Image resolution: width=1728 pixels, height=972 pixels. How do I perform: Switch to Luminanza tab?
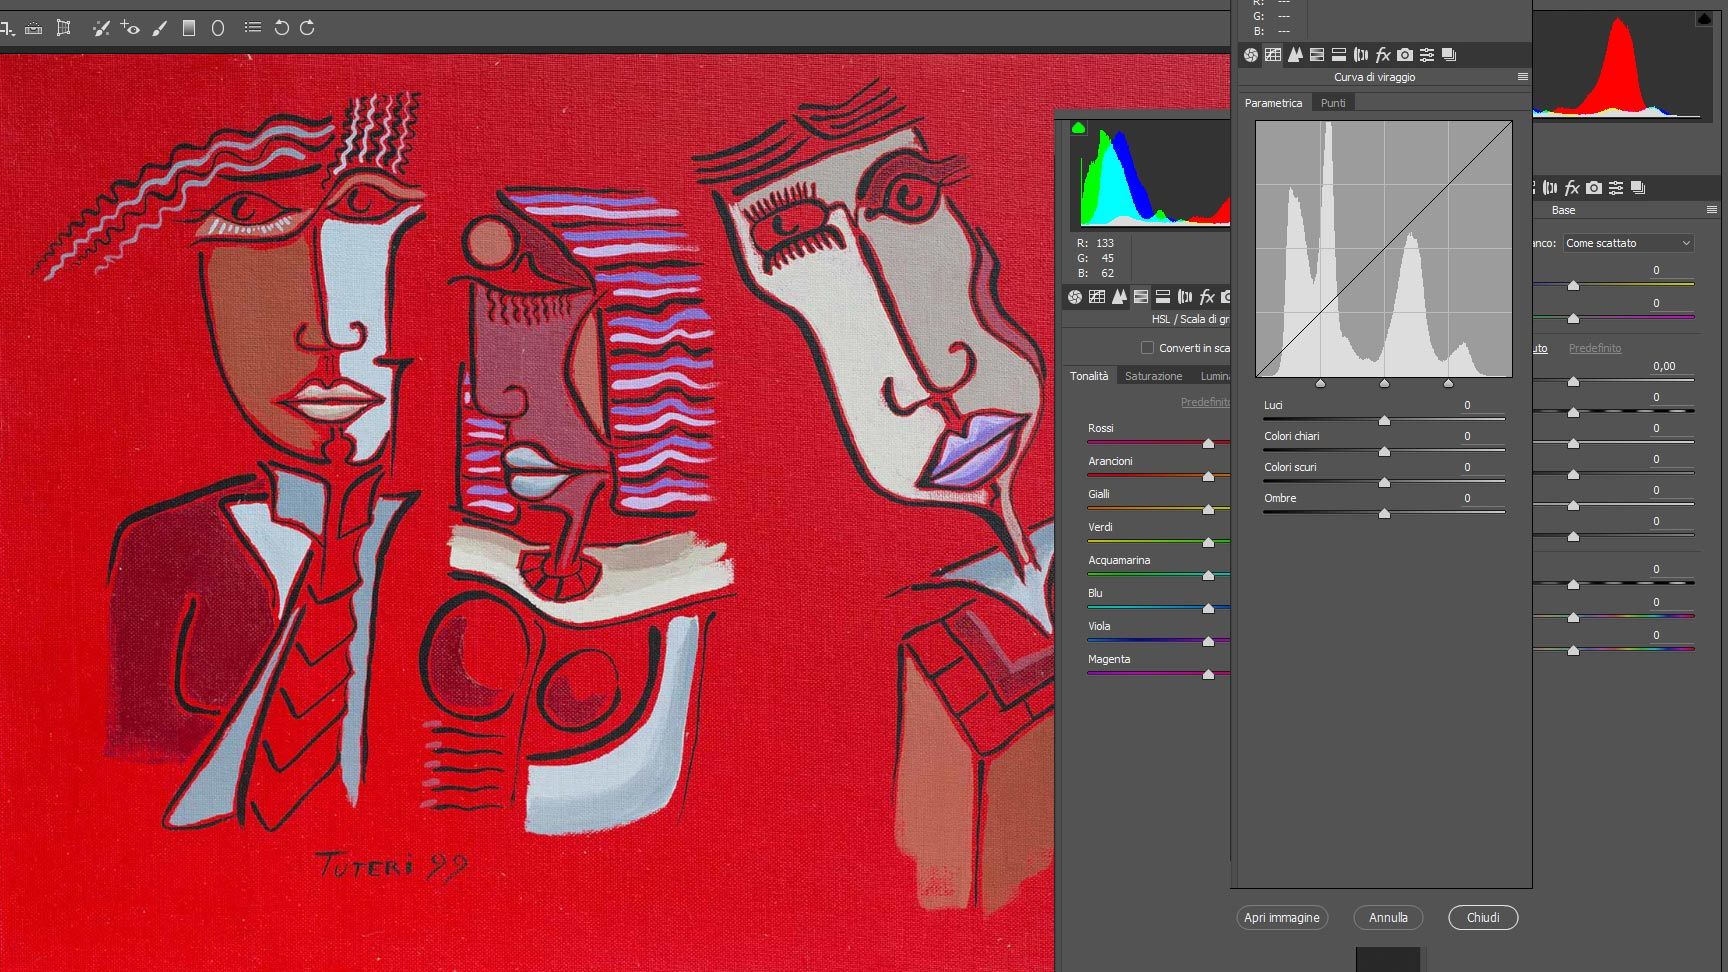[x=1214, y=376]
